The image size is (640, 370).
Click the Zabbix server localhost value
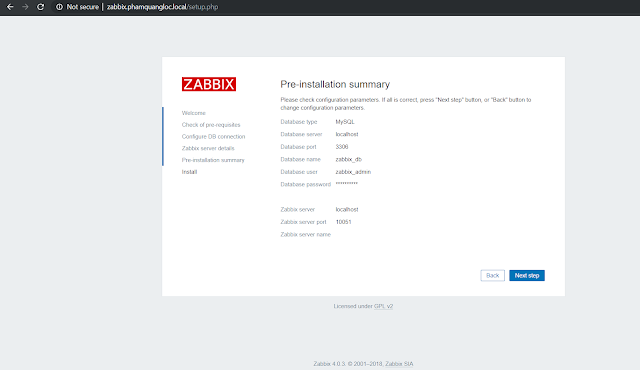(x=347, y=210)
